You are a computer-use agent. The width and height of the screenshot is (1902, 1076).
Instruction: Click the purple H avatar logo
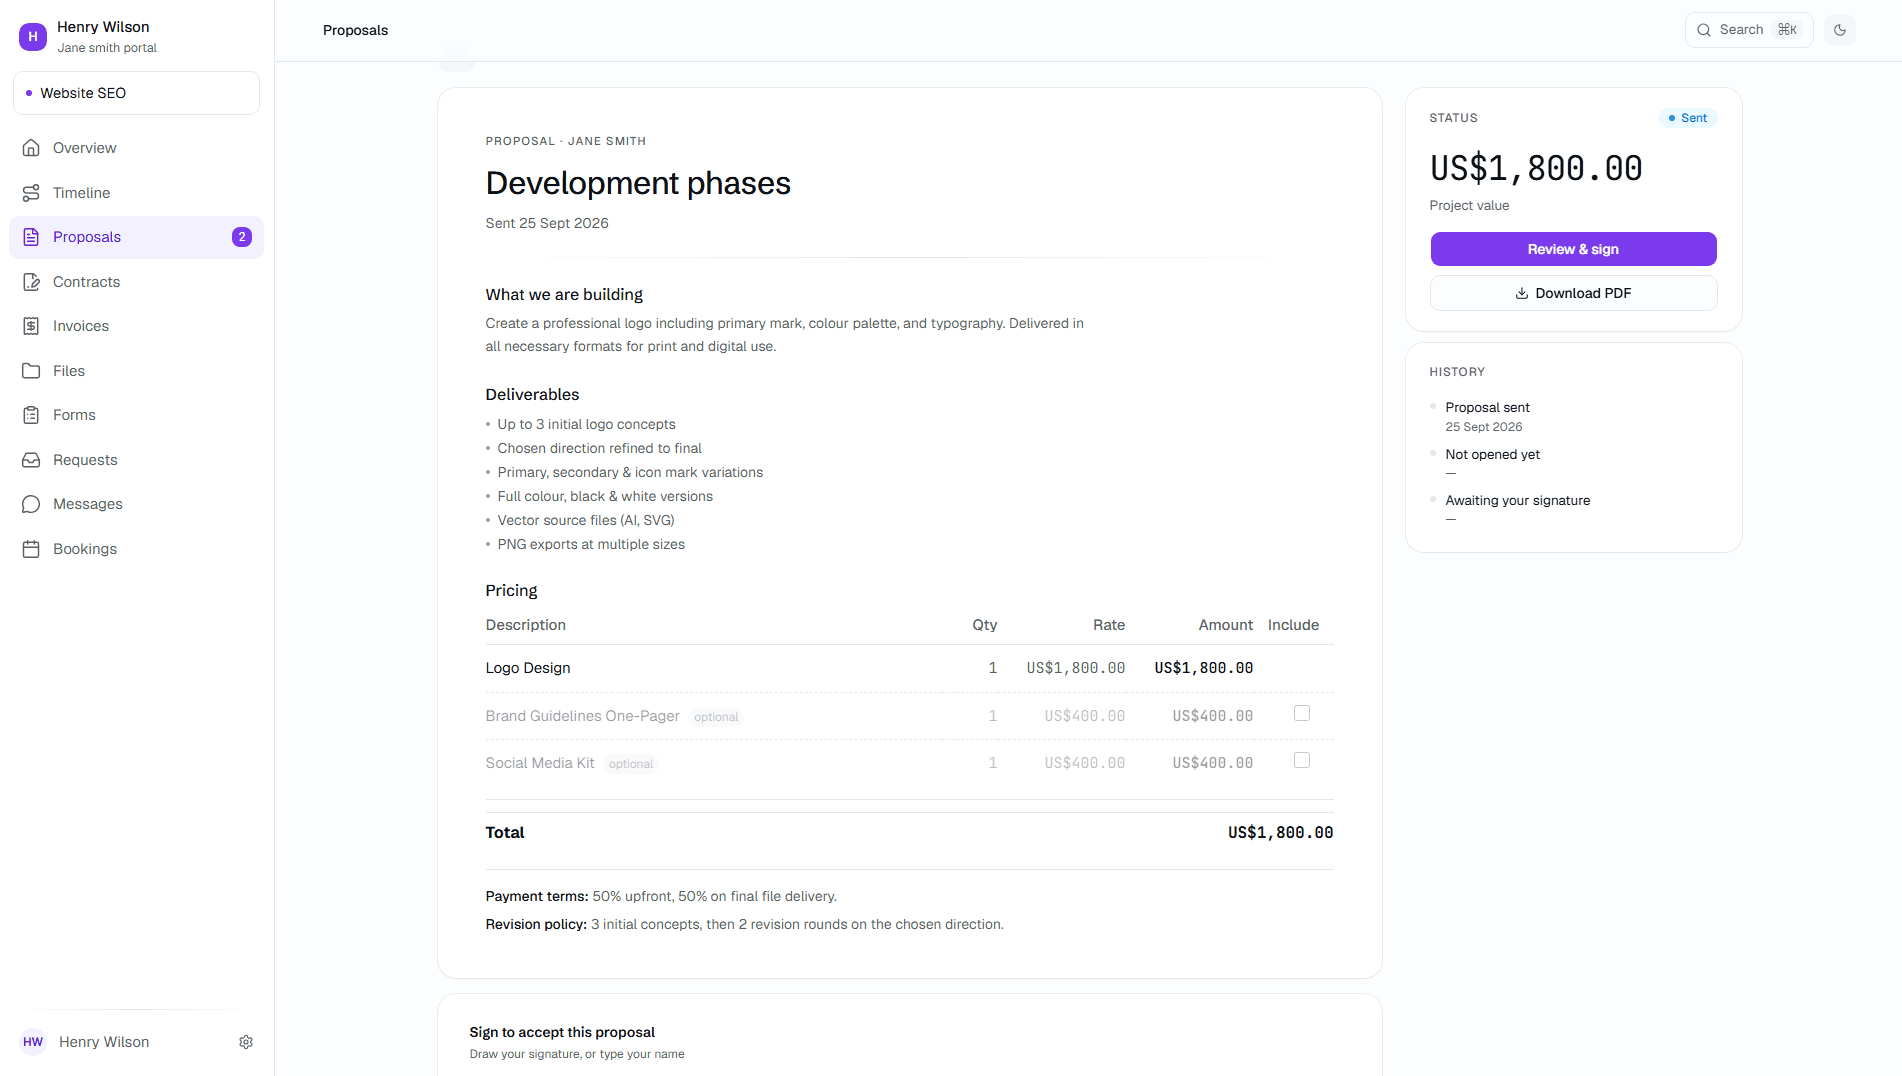coord(33,36)
